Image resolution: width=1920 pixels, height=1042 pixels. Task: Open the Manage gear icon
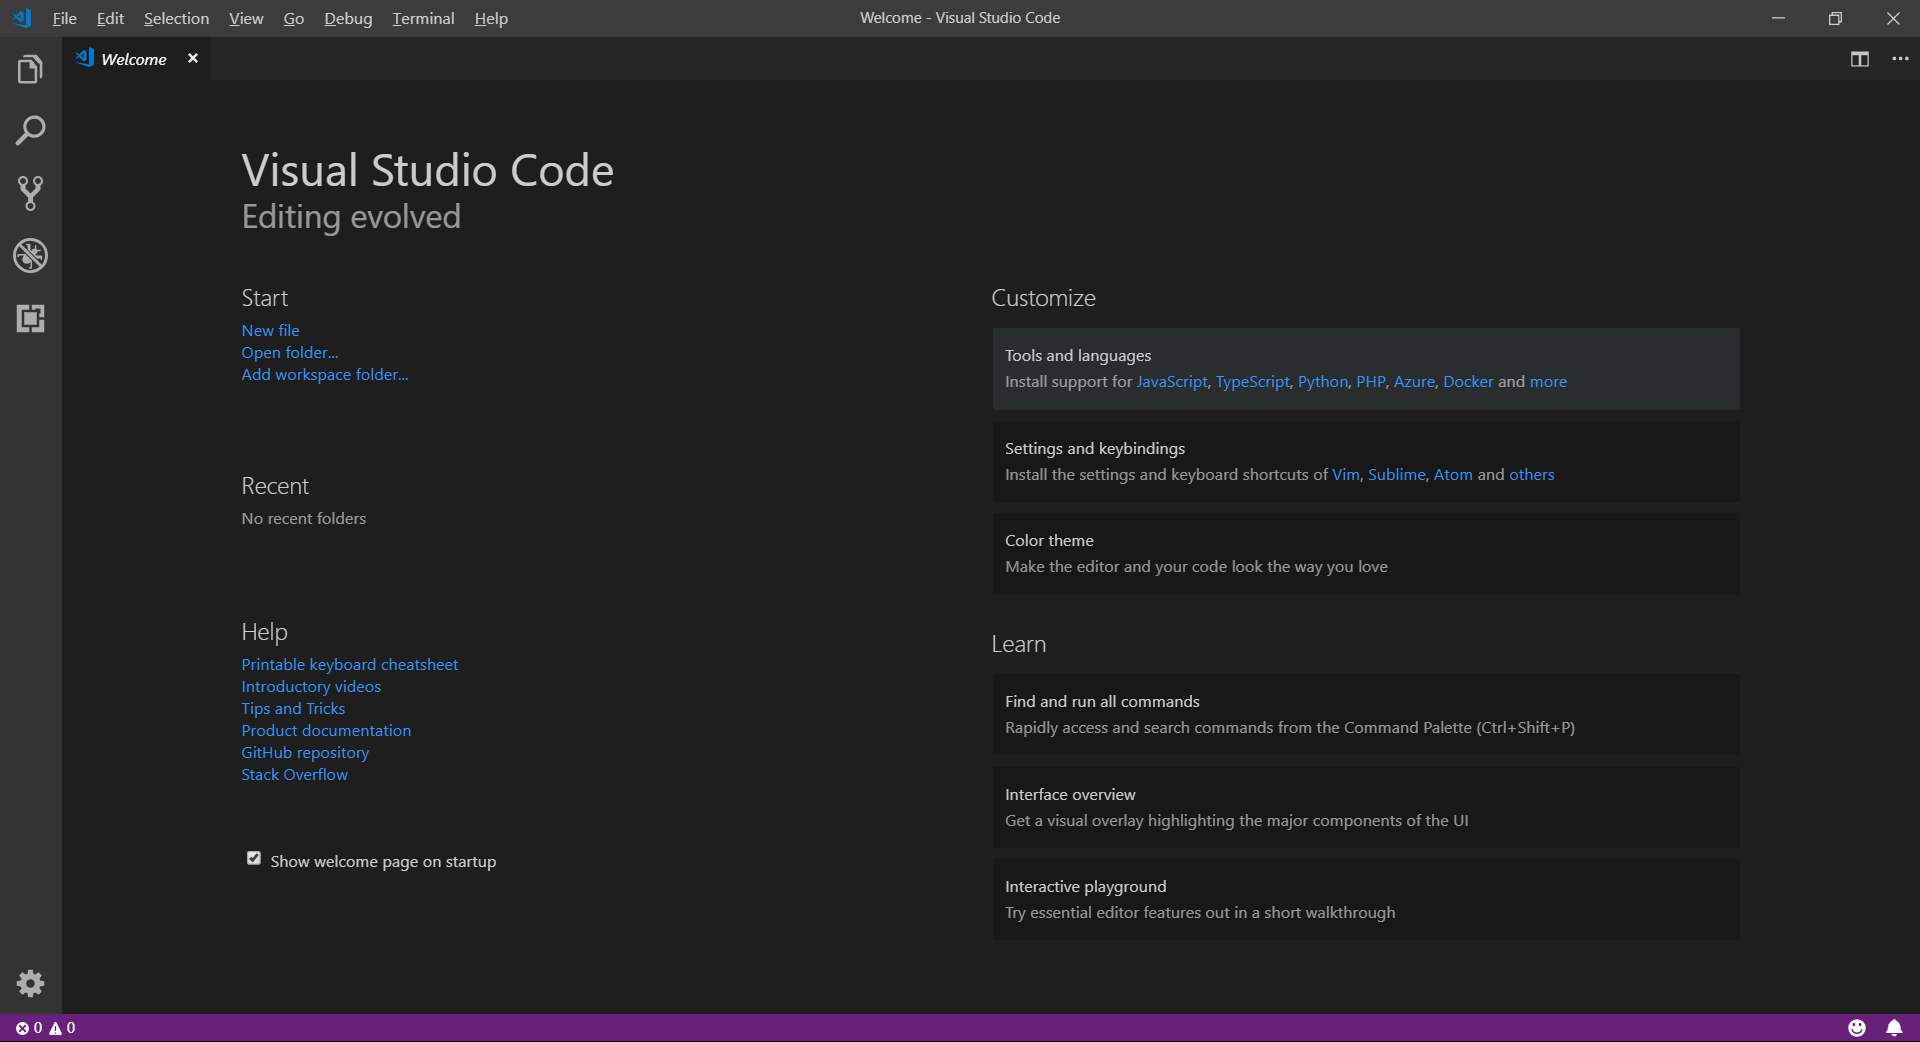click(x=30, y=983)
